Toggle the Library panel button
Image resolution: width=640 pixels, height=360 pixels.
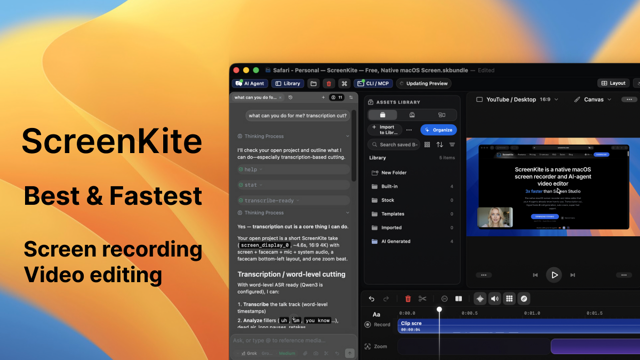pos(288,83)
